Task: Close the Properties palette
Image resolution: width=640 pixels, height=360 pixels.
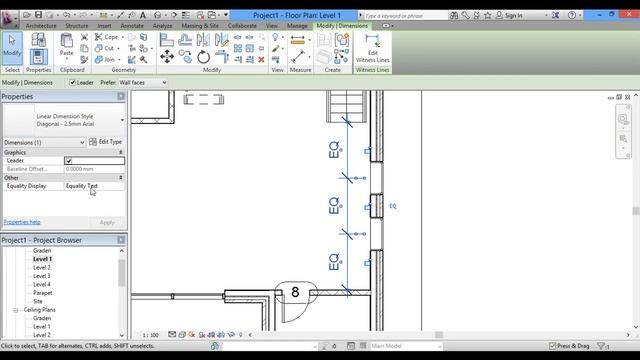Action: (x=121, y=96)
